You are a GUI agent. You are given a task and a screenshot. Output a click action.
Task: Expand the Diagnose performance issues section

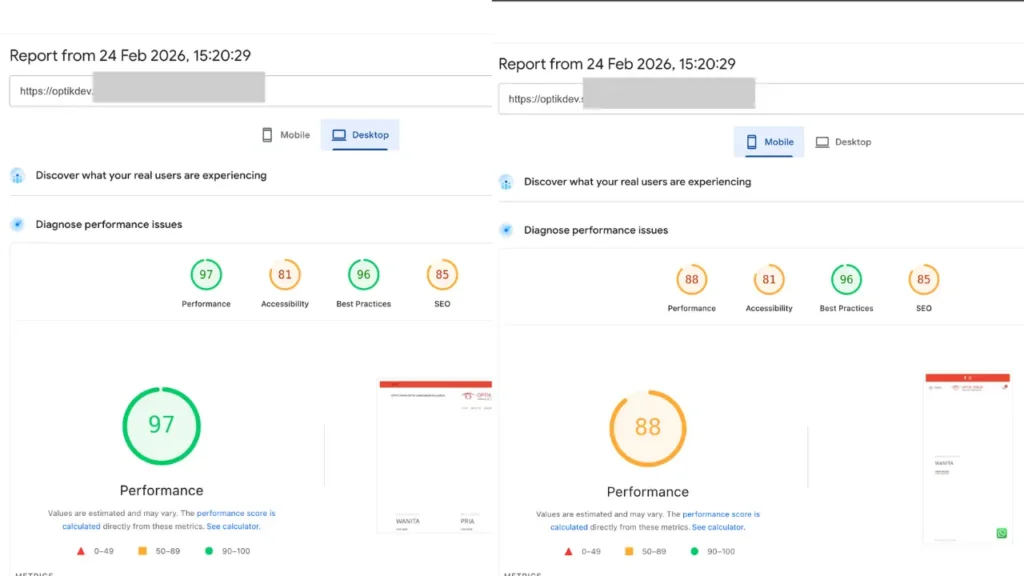click(x=109, y=224)
